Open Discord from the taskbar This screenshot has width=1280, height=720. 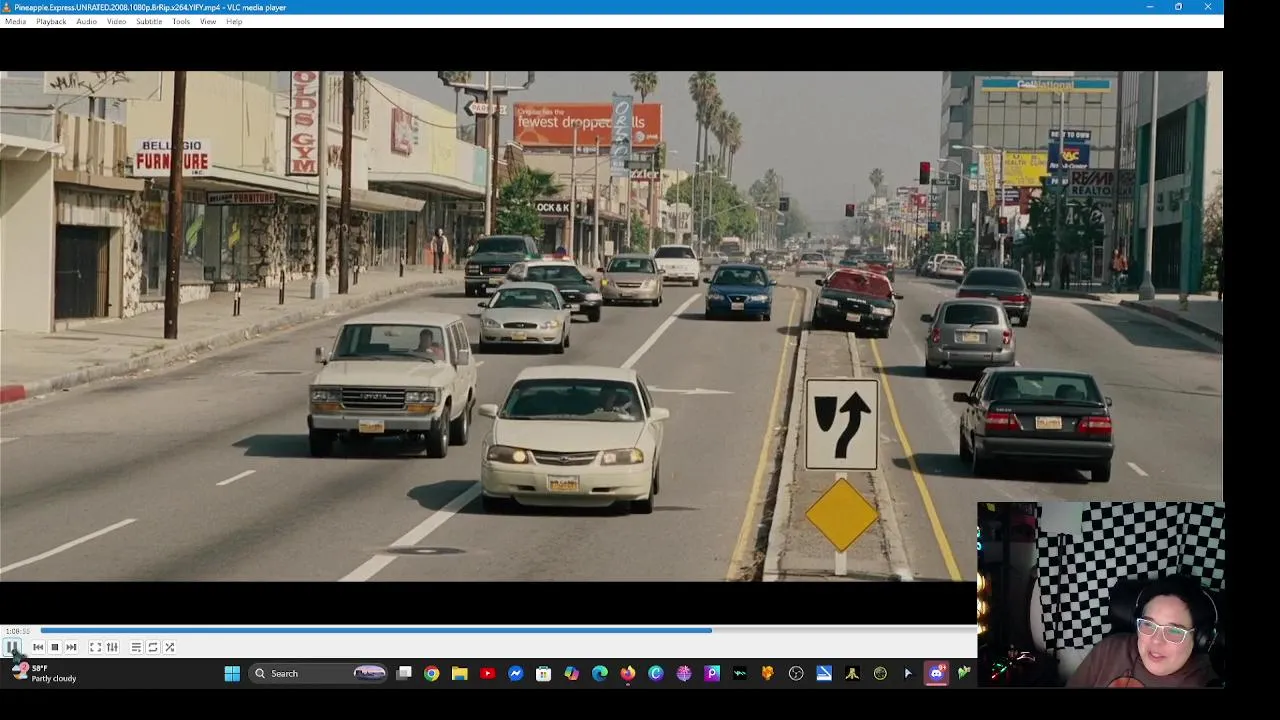(x=936, y=674)
